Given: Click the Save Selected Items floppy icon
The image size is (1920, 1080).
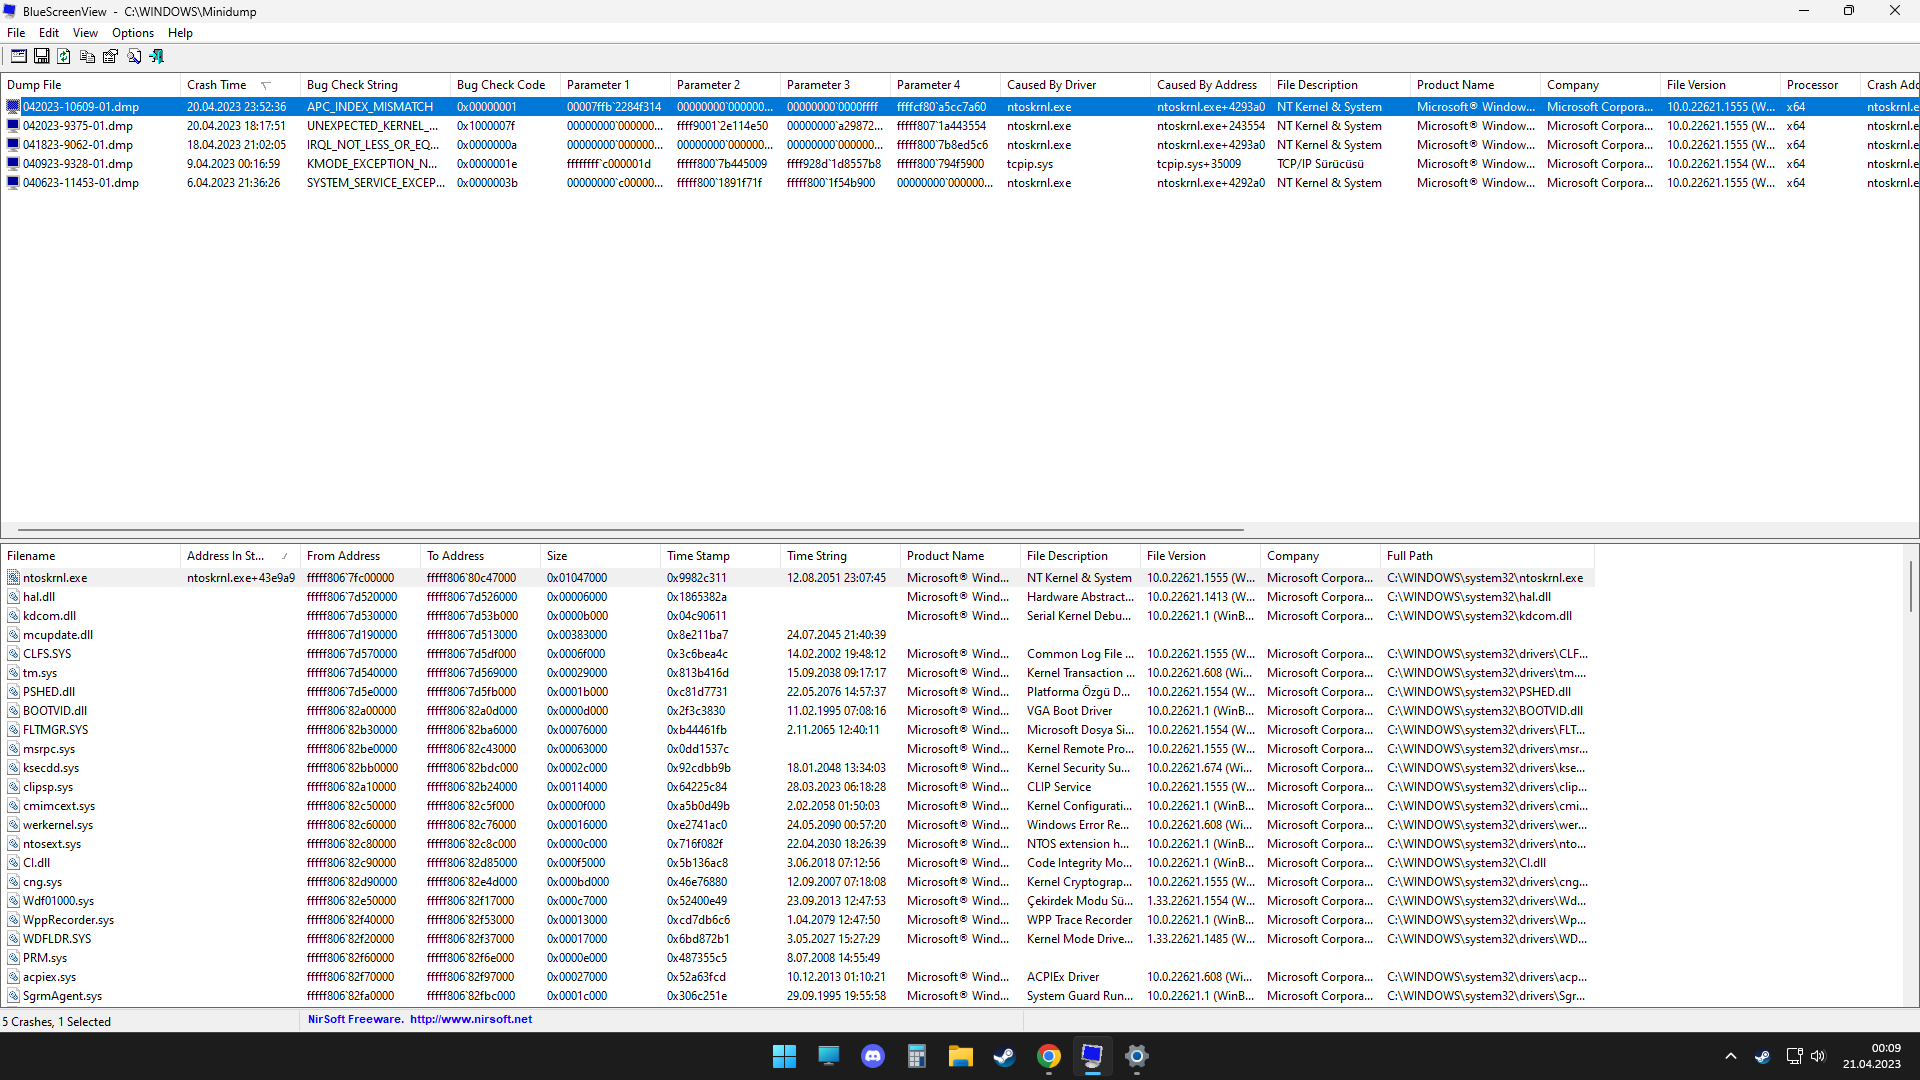Looking at the screenshot, I should [42, 57].
